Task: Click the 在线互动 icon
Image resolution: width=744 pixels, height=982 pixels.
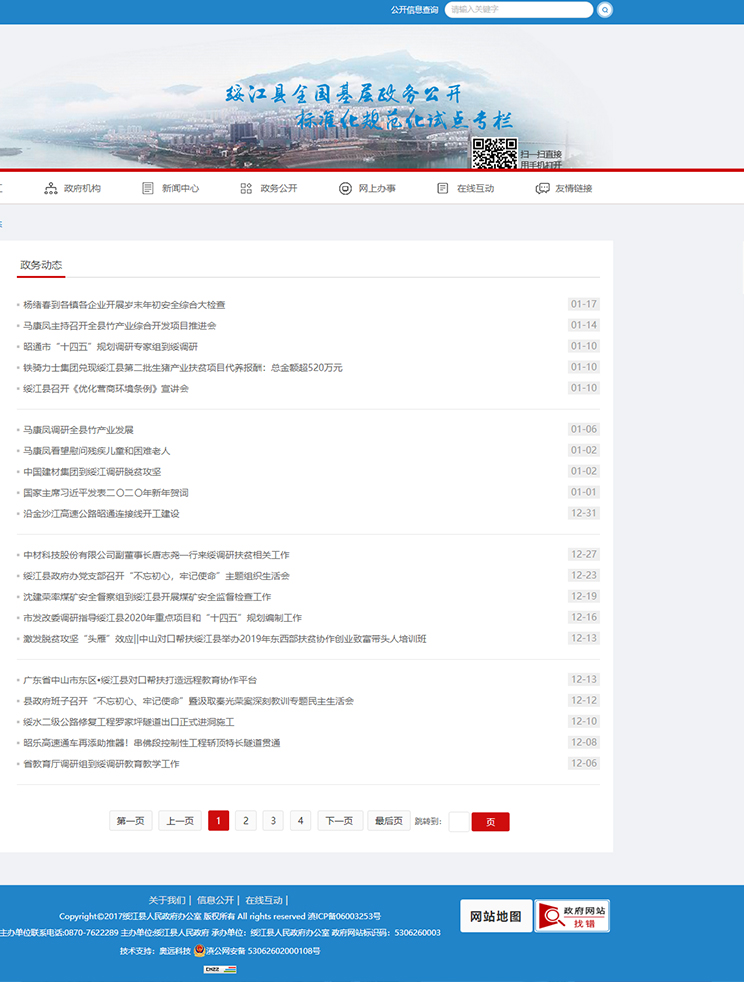Action: (442, 188)
